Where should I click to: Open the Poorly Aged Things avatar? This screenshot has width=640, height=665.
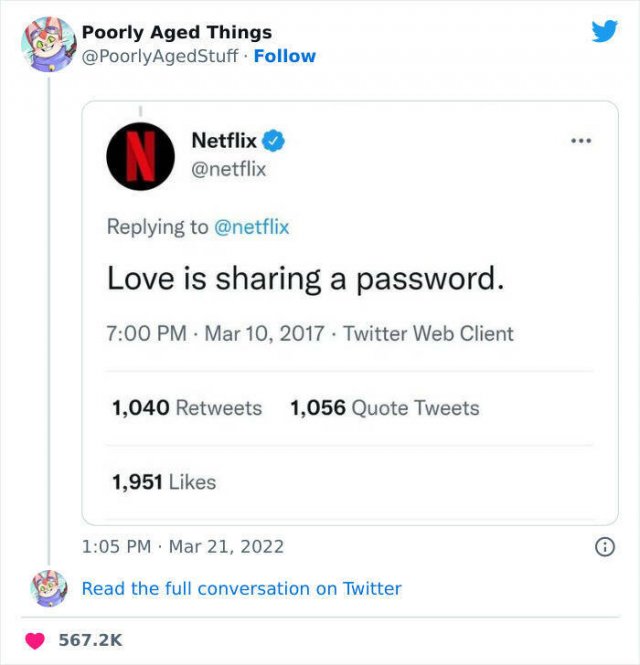(49, 44)
